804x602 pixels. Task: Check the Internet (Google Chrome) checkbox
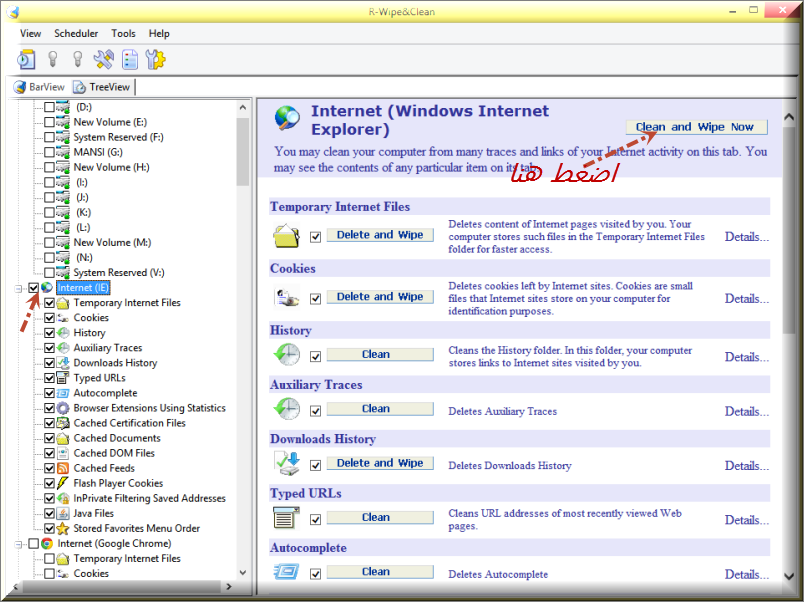(33, 544)
